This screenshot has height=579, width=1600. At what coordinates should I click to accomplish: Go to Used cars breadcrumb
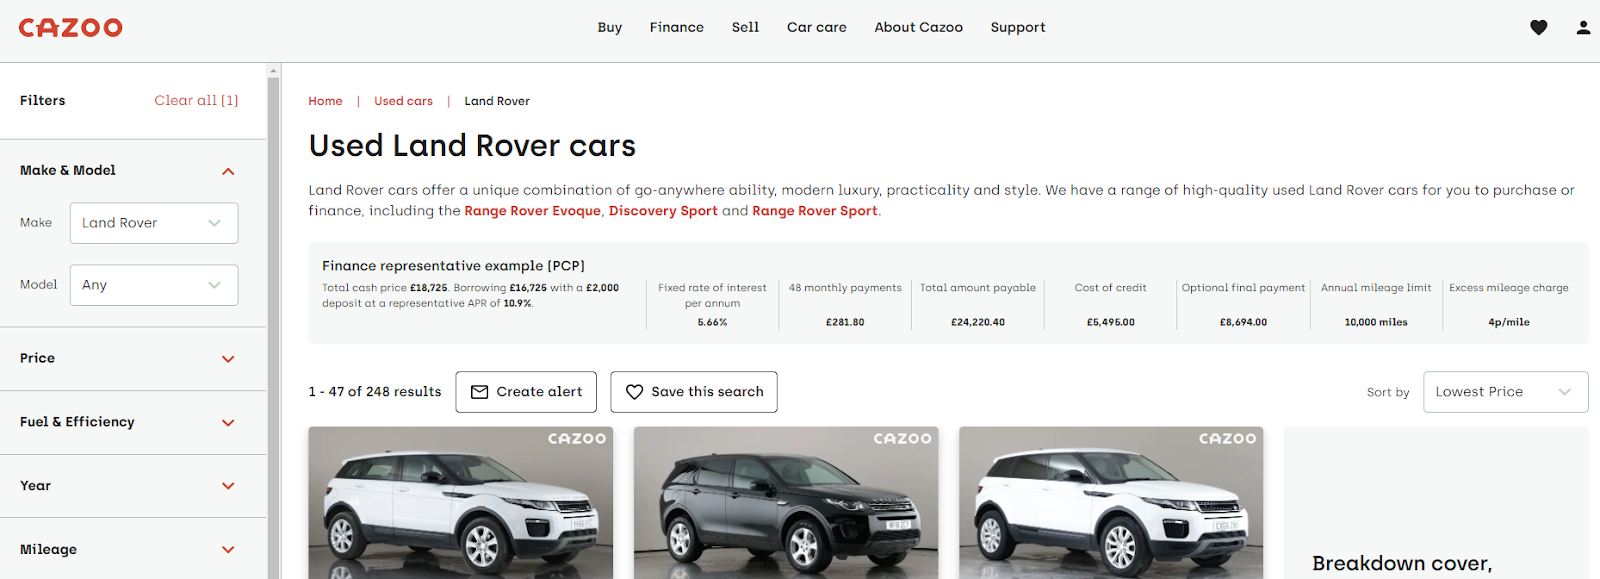[403, 101]
